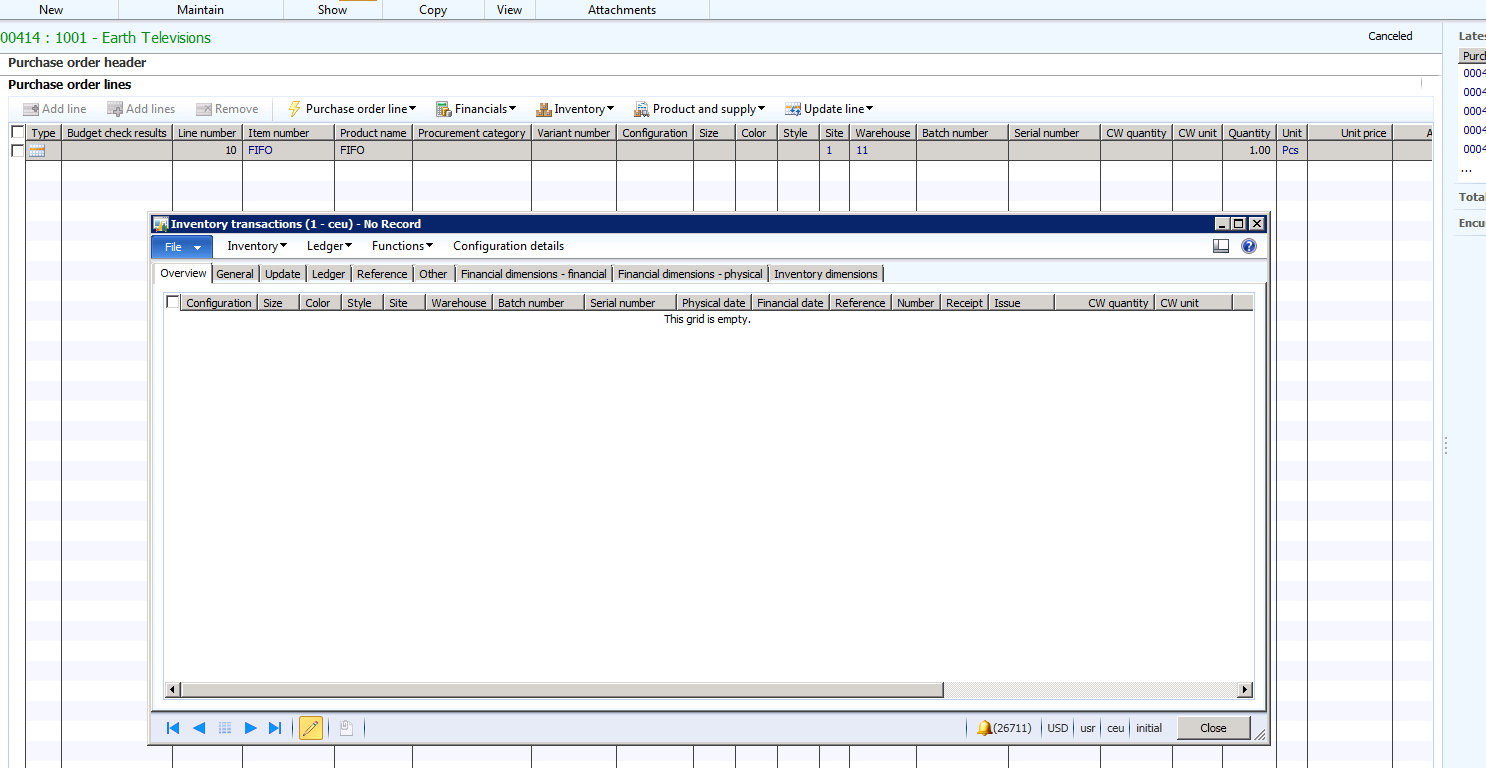Switch to the Financial dimensions - physical tab
Viewport: 1486px width, 768px height.
tap(690, 274)
